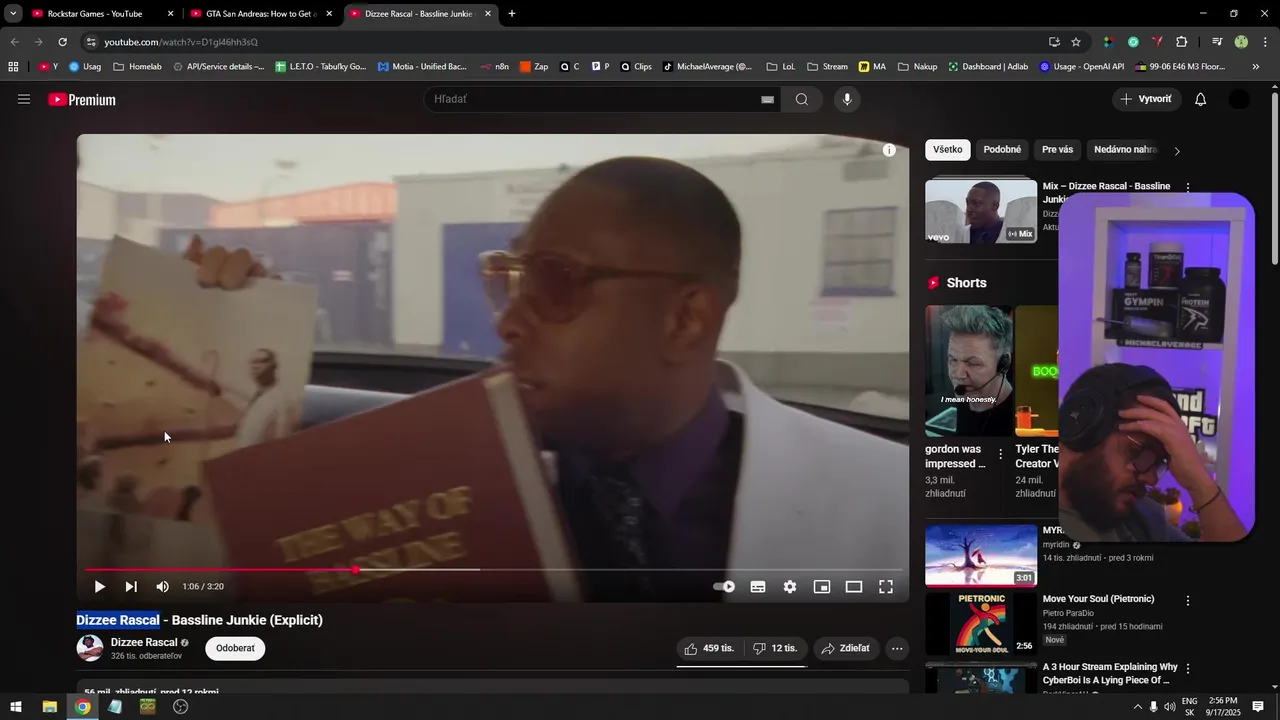
Task: Select the Všetko filter chip
Action: [x=948, y=150]
